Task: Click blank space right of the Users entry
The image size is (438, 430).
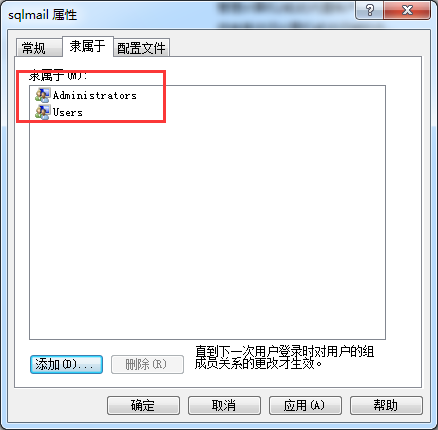Action: 233,112
